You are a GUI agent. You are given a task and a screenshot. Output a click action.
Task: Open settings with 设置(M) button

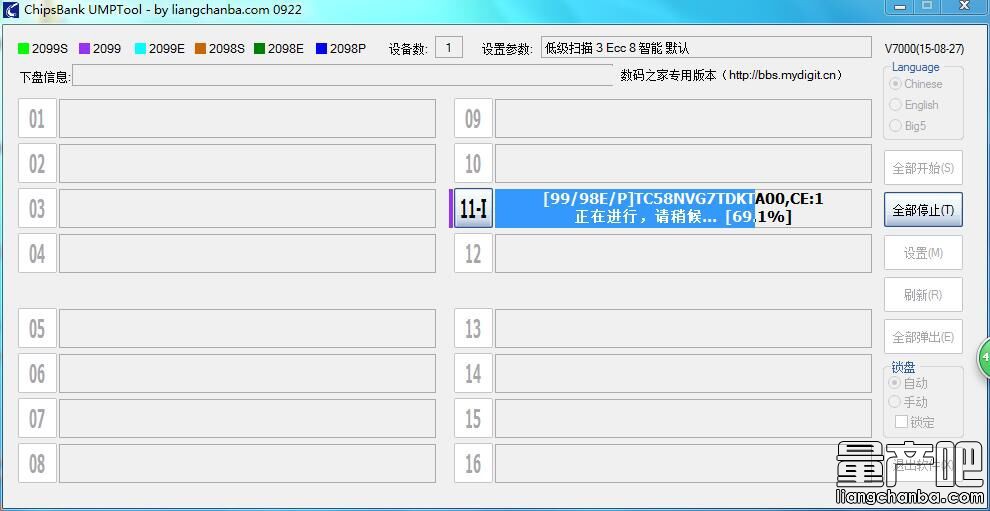coord(923,253)
